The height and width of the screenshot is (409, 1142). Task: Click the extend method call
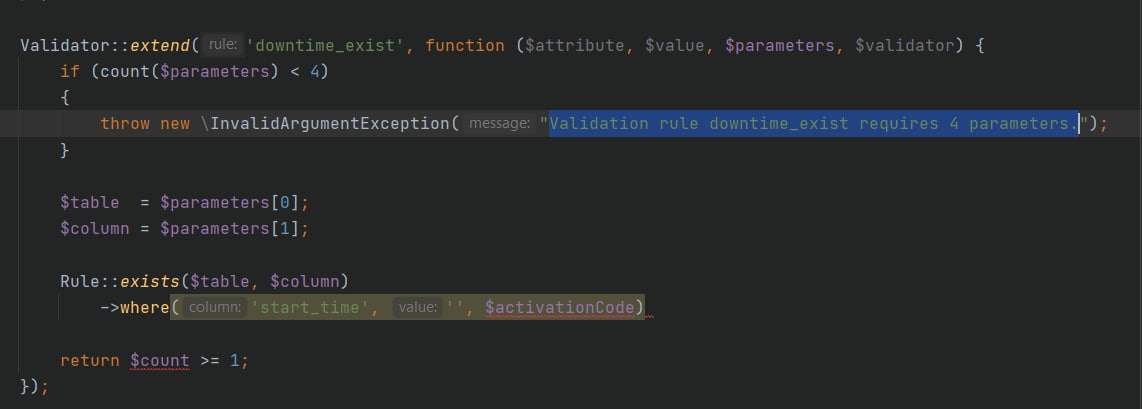click(160, 45)
